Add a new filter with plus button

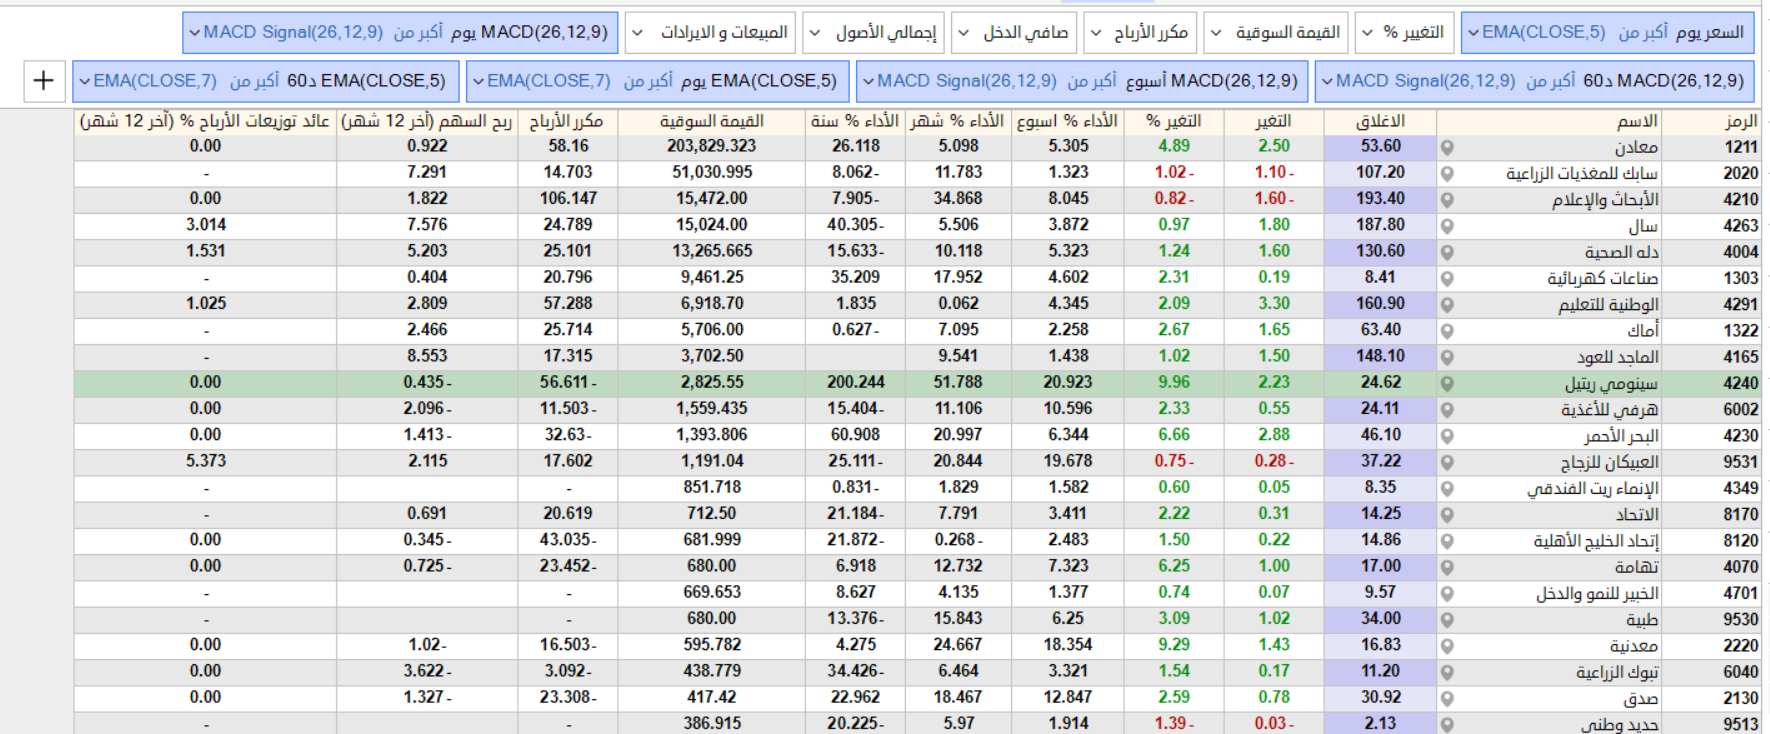[x=43, y=81]
